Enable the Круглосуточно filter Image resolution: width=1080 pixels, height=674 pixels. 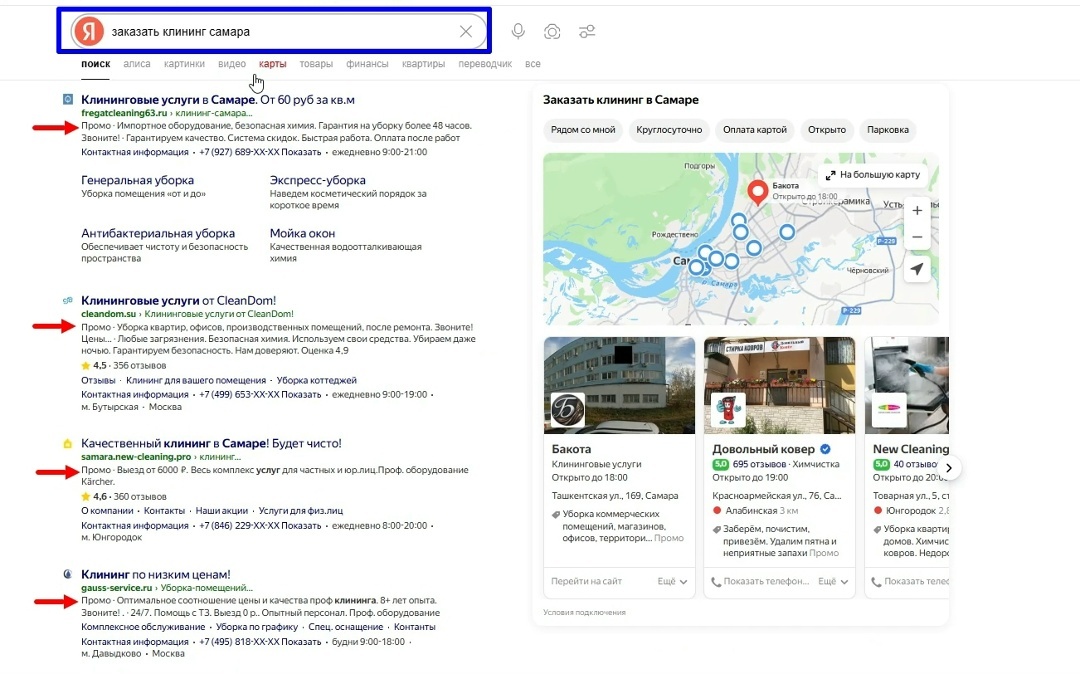(x=669, y=129)
